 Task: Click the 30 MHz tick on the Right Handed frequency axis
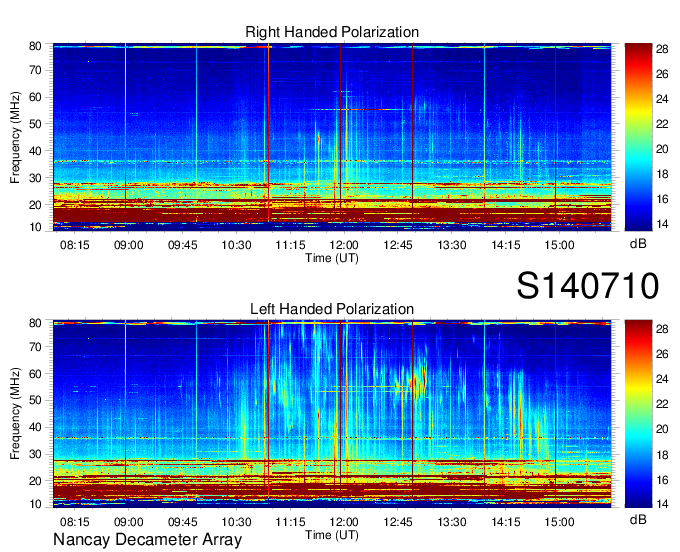(x=35, y=178)
